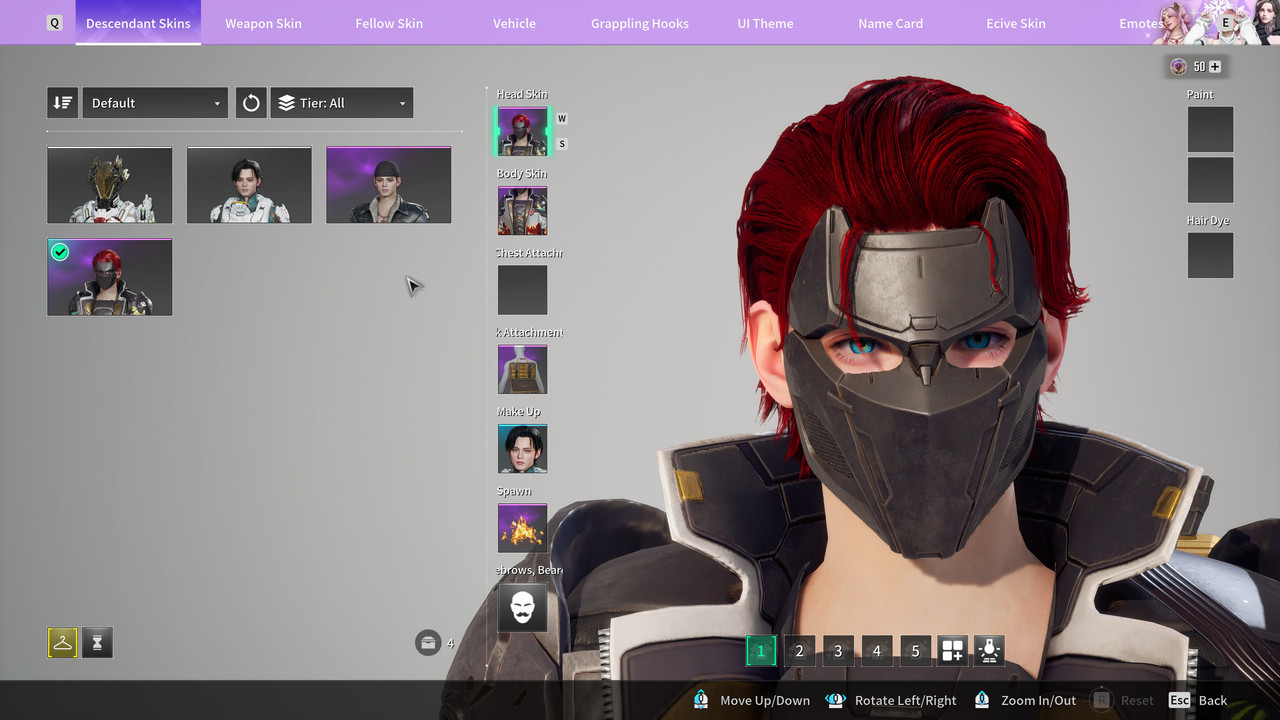Select the hanger wardrobe view icon
Image resolution: width=1280 pixels, height=720 pixels.
coord(62,643)
